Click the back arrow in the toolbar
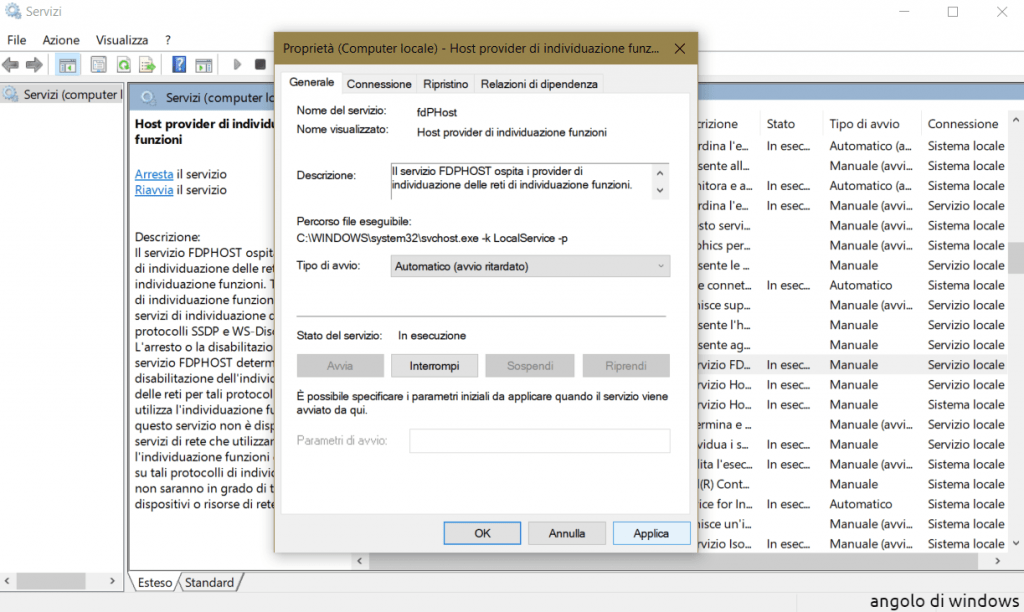The width and height of the screenshot is (1024, 612). click(11, 65)
